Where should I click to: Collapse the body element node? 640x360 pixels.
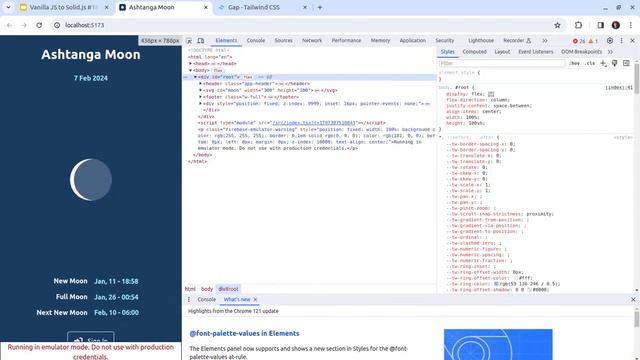(x=190, y=70)
